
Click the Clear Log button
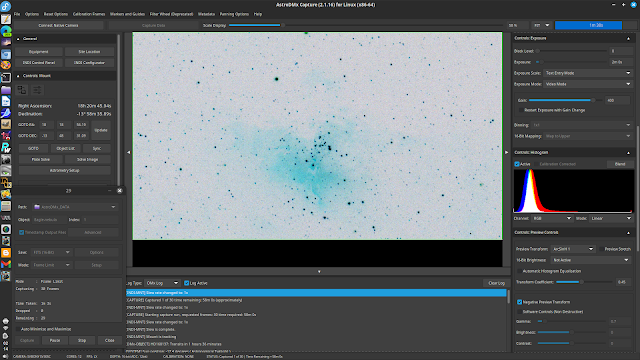click(x=496, y=283)
